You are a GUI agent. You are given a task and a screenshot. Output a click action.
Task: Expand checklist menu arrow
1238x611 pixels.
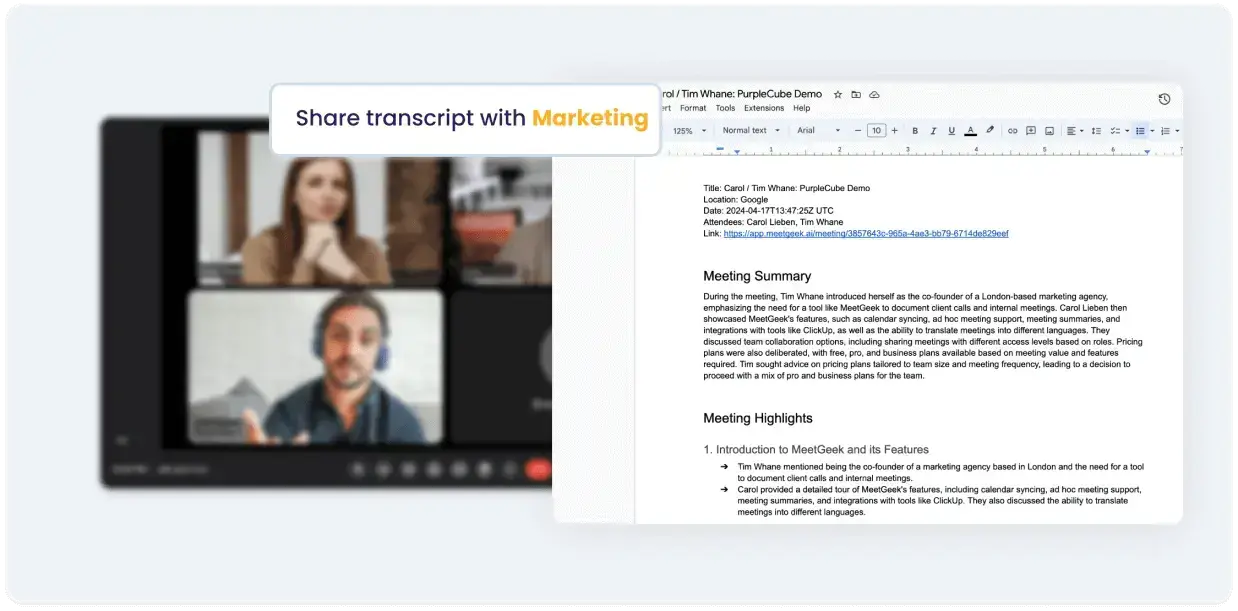[1127, 130]
